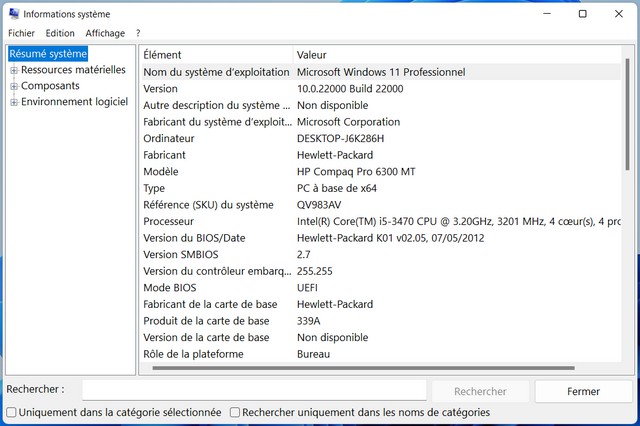Maximize the Informations système window
Screen dimensions: 640x426
pyautogui.click(x=583, y=14)
